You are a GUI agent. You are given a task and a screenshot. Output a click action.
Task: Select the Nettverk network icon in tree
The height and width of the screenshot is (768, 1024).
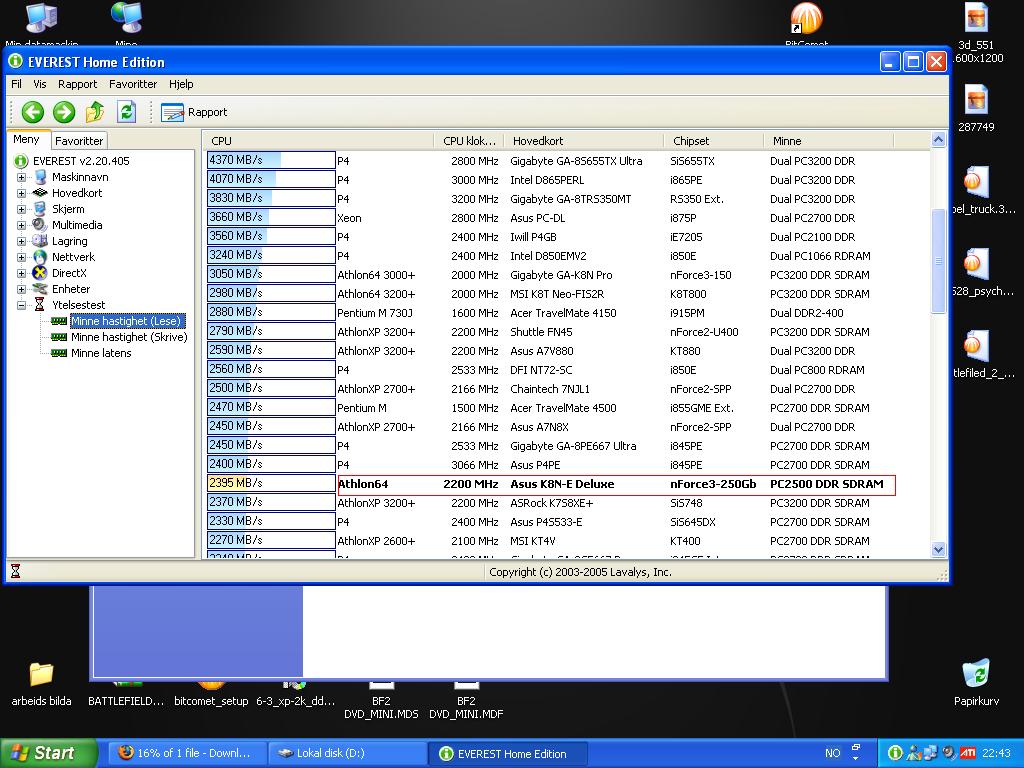(40, 257)
